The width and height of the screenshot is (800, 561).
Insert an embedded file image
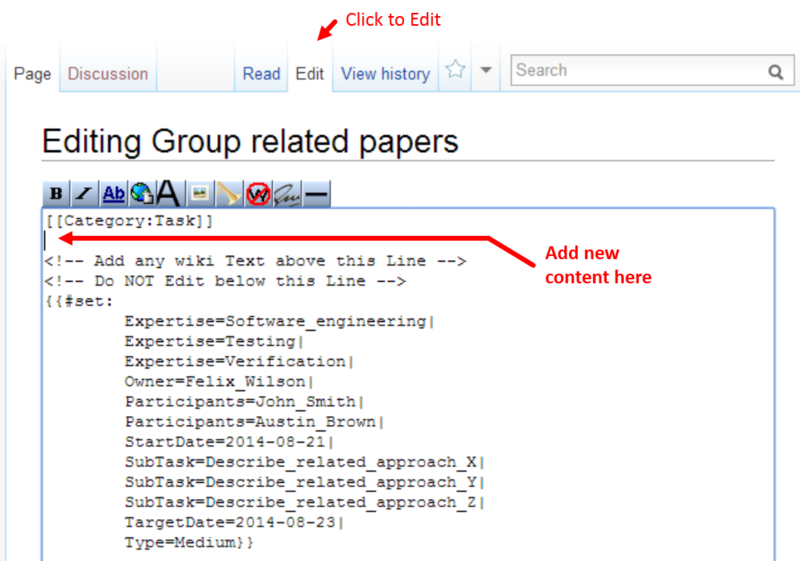(x=200, y=194)
